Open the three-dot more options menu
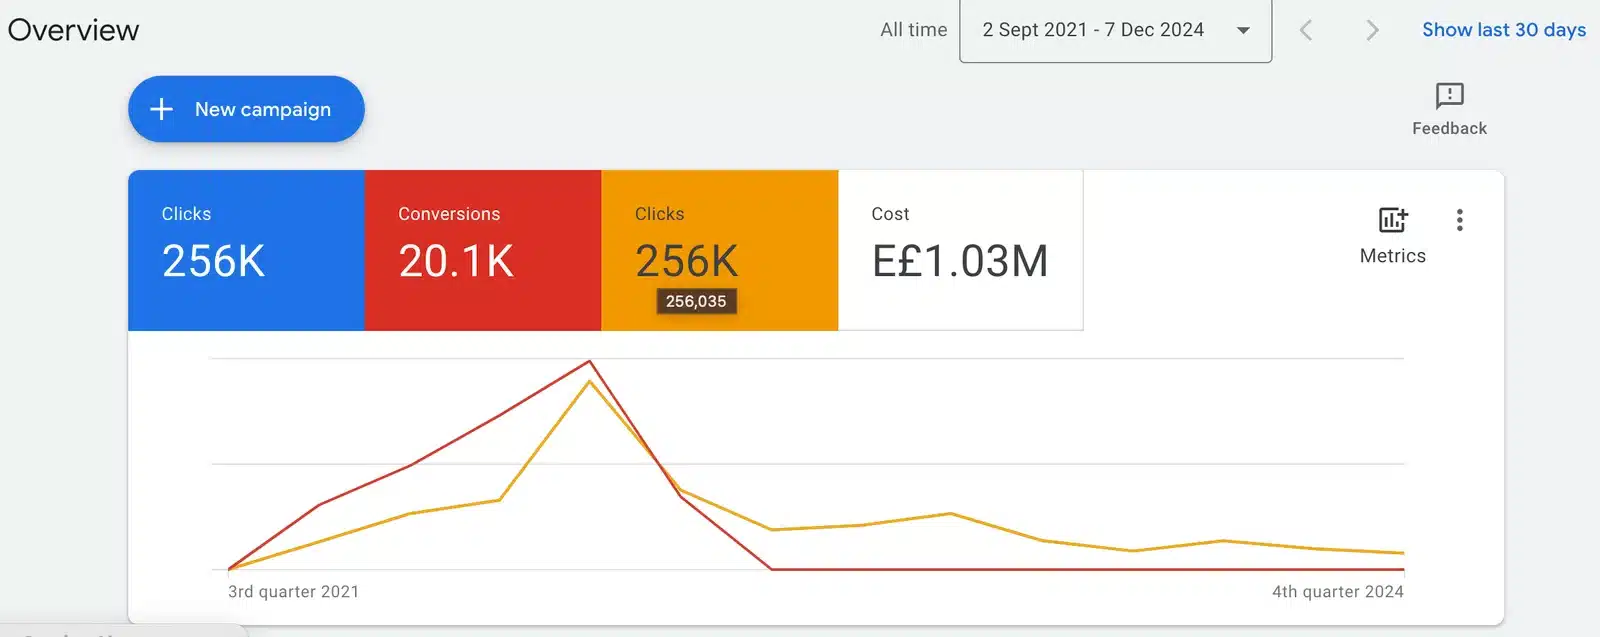 point(1460,220)
